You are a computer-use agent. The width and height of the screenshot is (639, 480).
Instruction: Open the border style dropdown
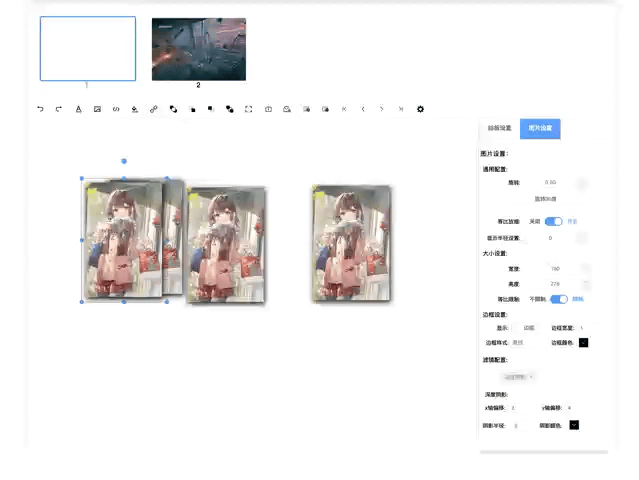[527, 343]
